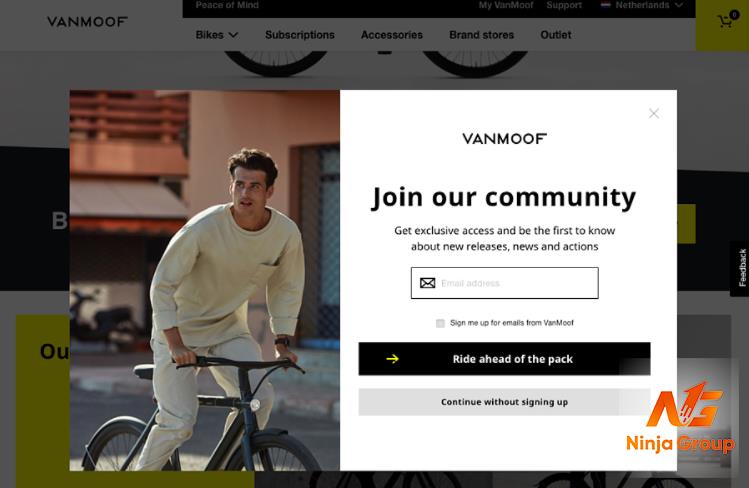749x488 pixels.
Task: Click the Ninja Group logo
Action: coord(681,417)
